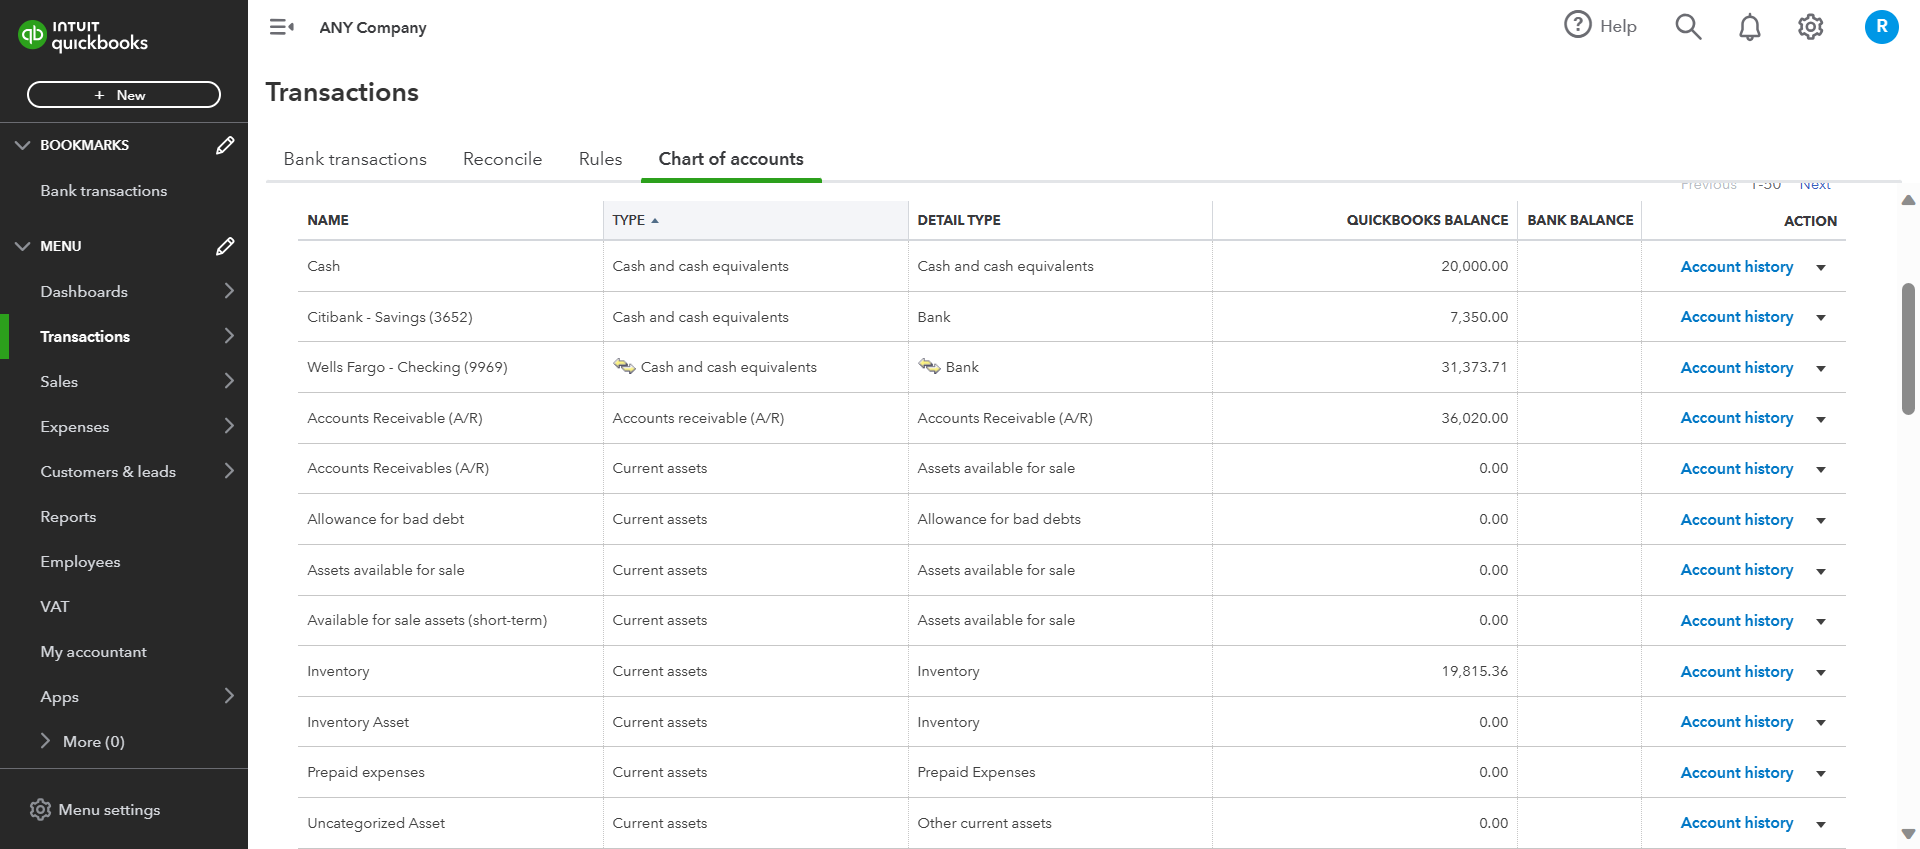1920x849 pixels.
Task: Click the Menu settings gear icon
Action: 40,810
